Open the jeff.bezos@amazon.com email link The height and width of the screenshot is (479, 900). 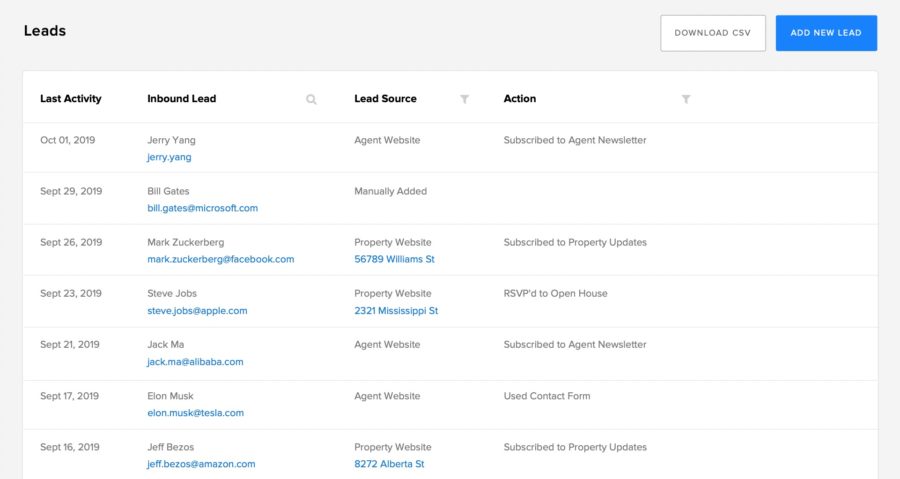pyautogui.click(x=201, y=464)
